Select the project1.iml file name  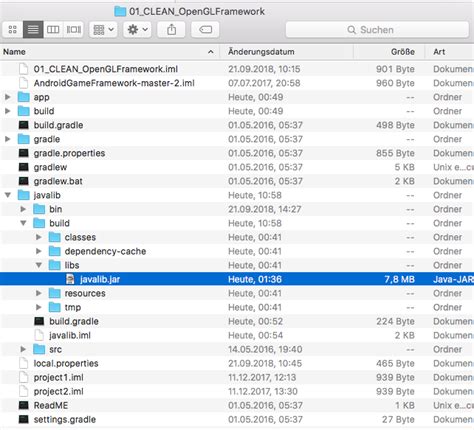point(58,377)
